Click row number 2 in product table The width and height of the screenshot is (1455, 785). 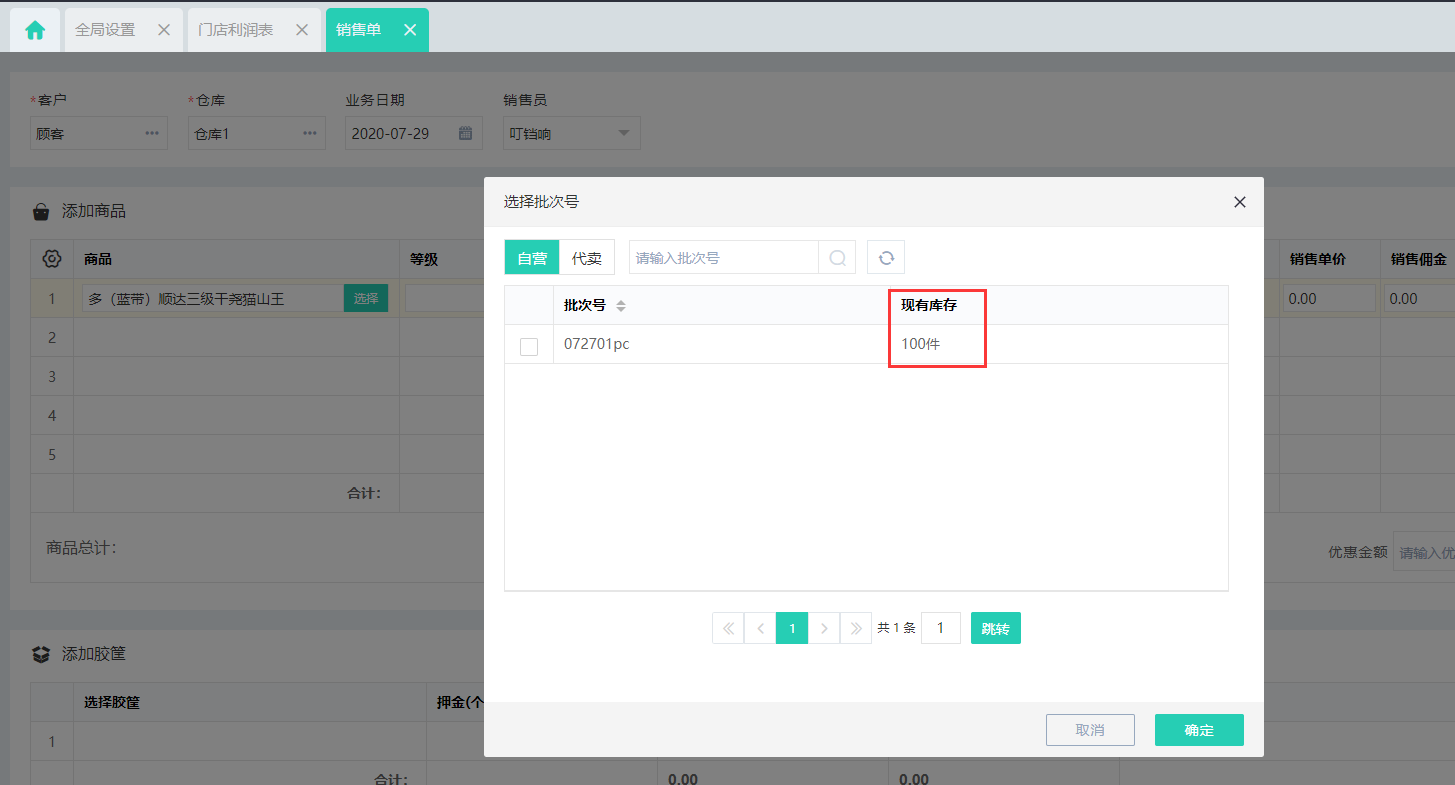click(52, 338)
